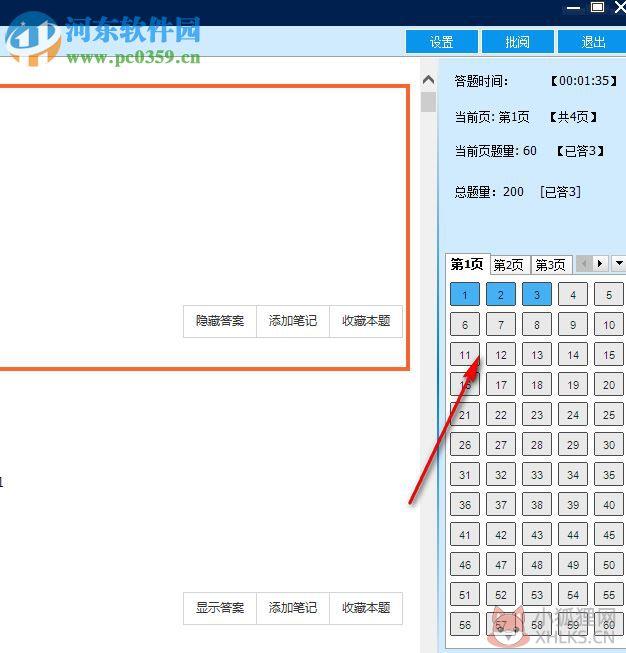
Task: Add a note via the upper 添加笔记 button
Action: 293,321
